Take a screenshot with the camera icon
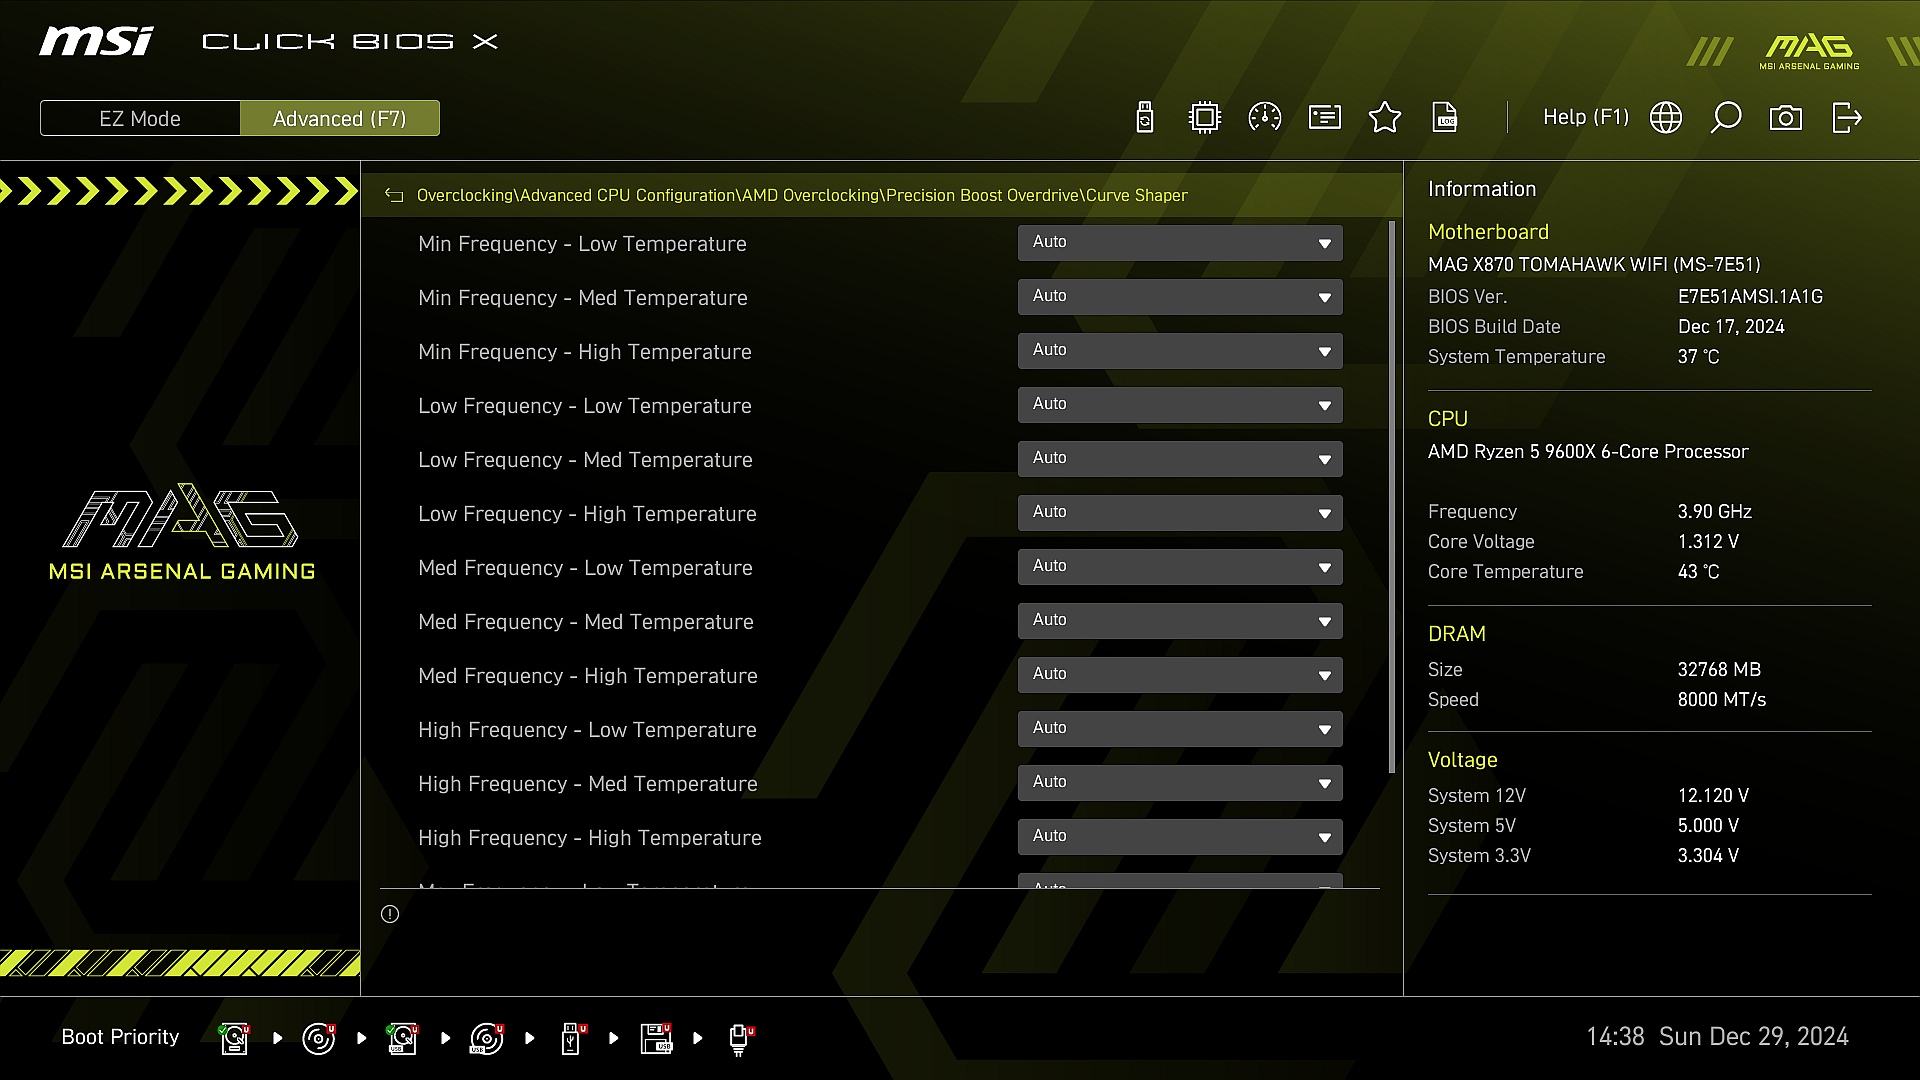Image resolution: width=1920 pixels, height=1080 pixels. click(1786, 118)
